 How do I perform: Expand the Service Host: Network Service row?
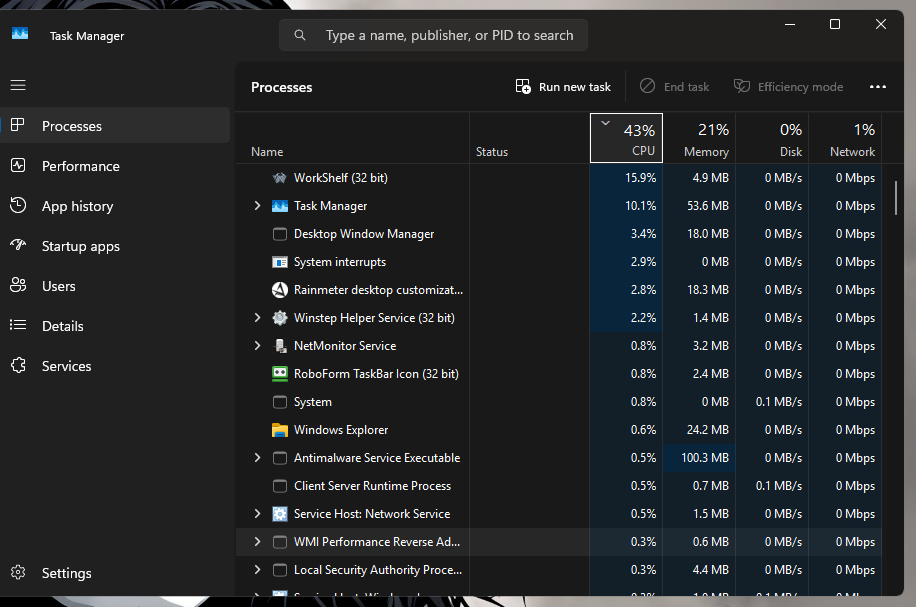[x=257, y=514]
